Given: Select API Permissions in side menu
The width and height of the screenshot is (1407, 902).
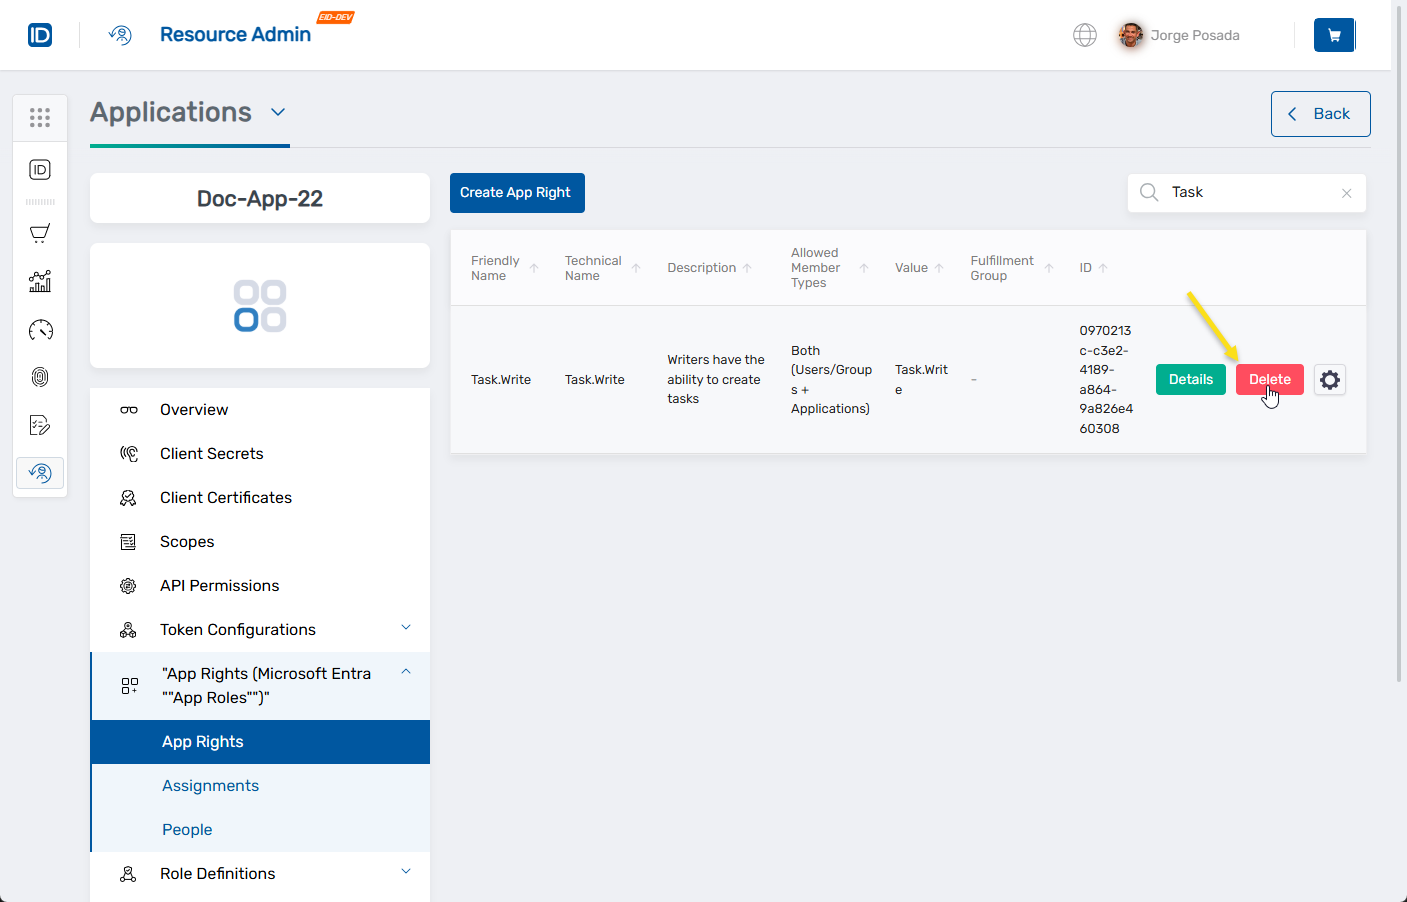Looking at the screenshot, I should [x=219, y=586].
